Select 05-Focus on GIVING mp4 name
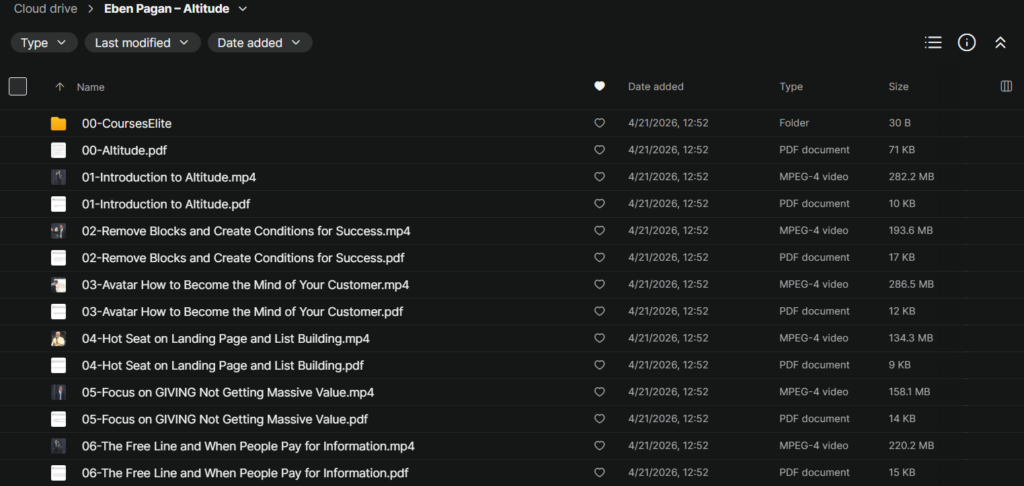The width and height of the screenshot is (1024, 486). (x=228, y=392)
